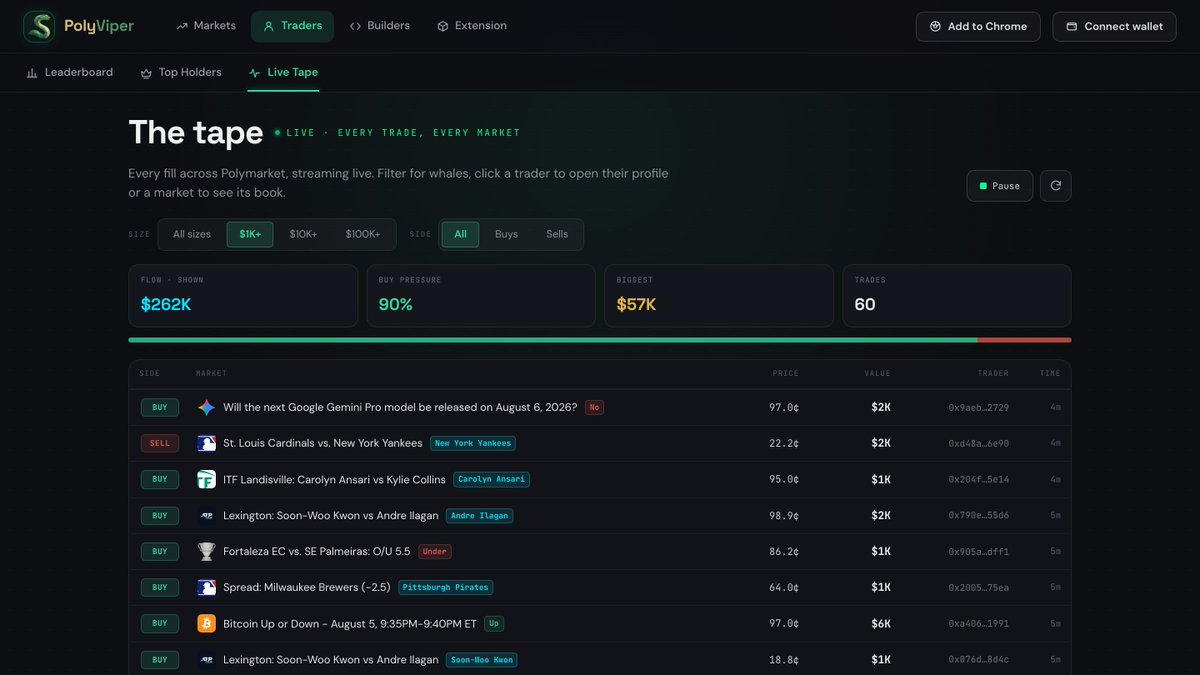Open St. Louis Cardinals vs. New York Yankees
The width and height of the screenshot is (1200, 675).
pyautogui.click(x=323, y=443)
